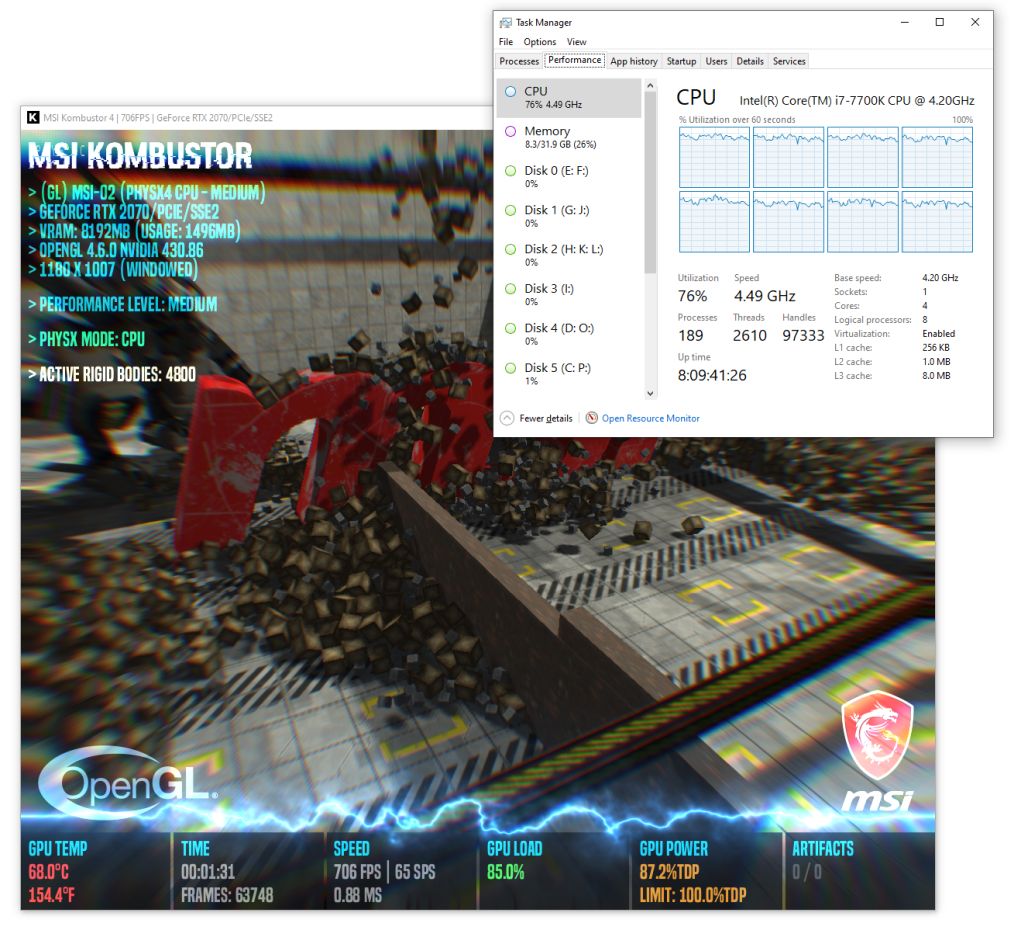Click the Performance Level: Medium text
Viewport: 1024px width, 947px height.
pyautogui.click(x=123, y=304)
